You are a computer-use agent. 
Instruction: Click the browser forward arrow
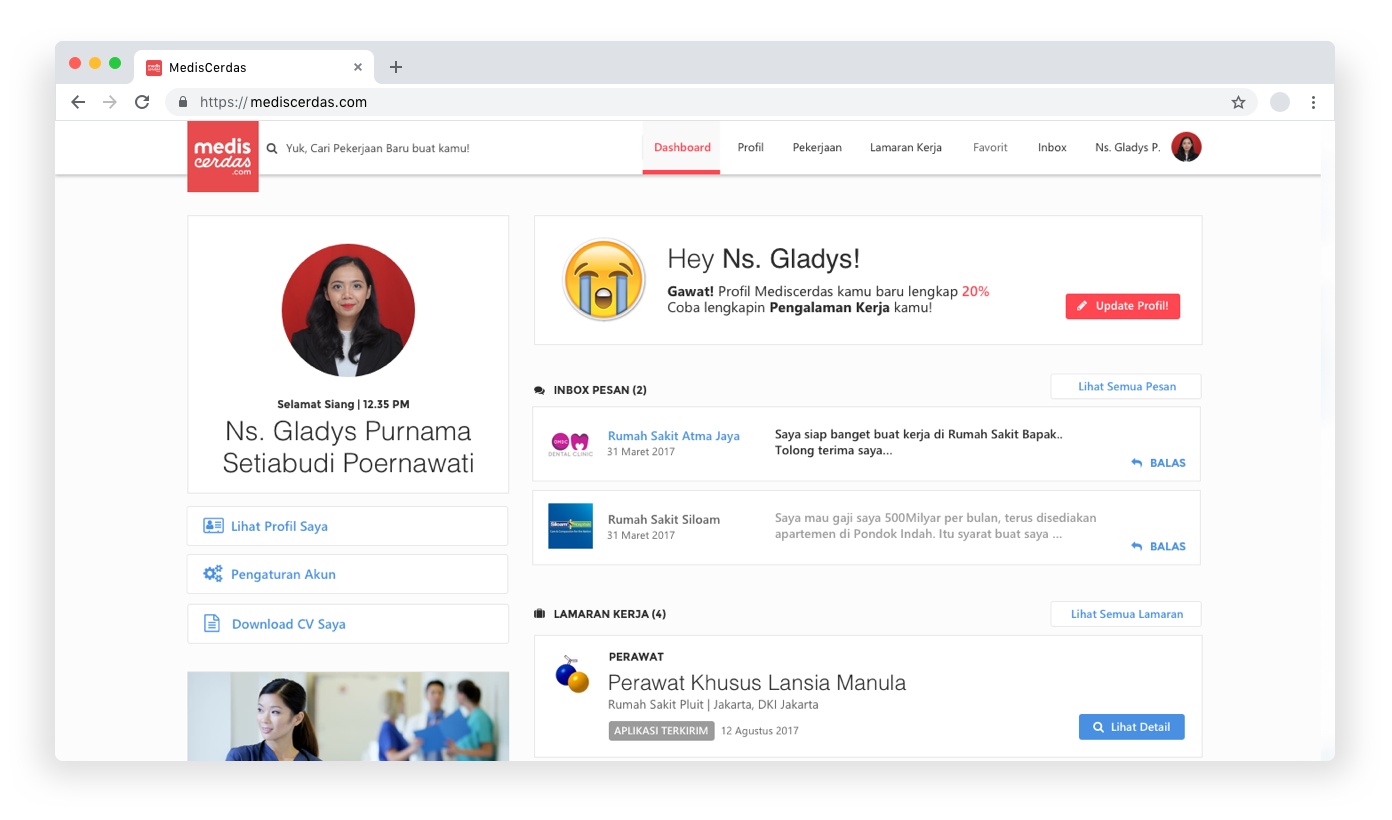tap(110, 102)
